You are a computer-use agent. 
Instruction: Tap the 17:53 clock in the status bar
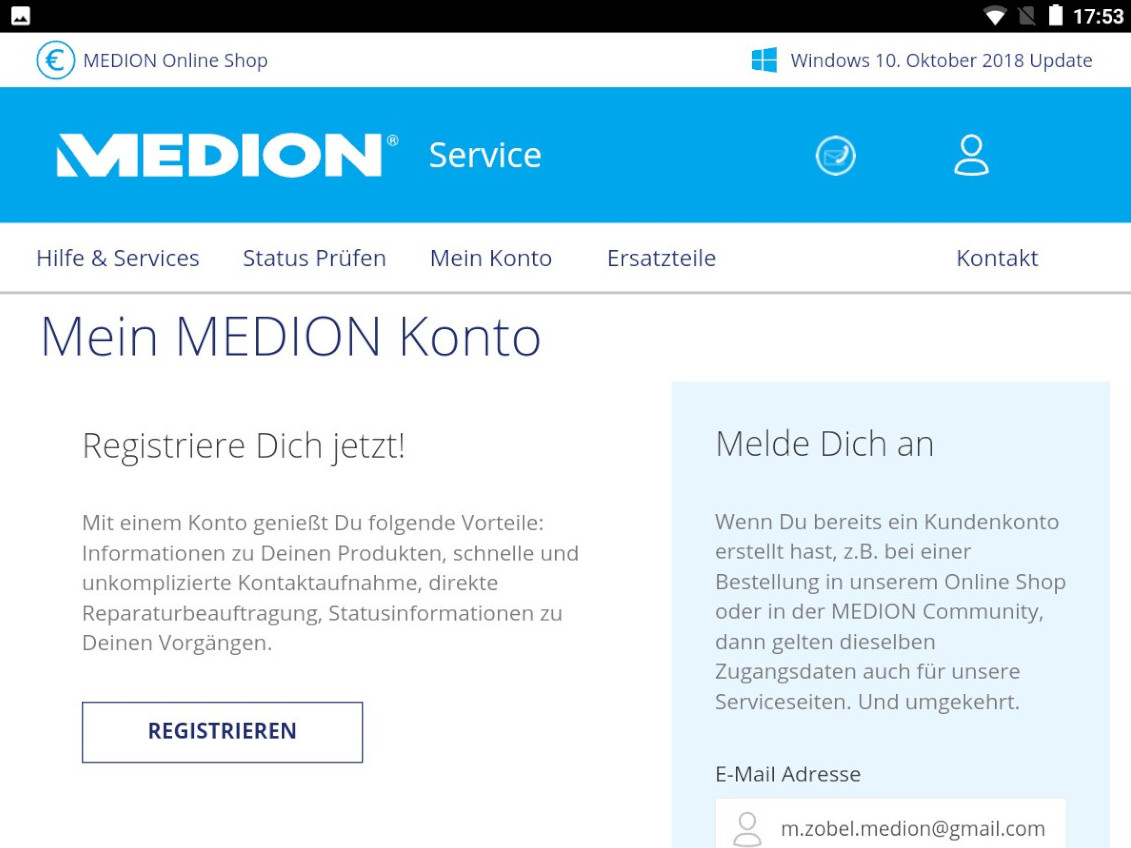pos(1098,17)
